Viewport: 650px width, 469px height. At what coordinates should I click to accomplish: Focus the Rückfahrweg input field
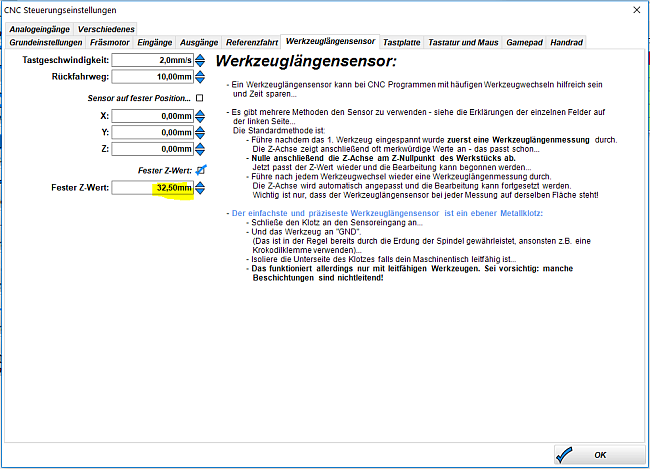[152, 76]
